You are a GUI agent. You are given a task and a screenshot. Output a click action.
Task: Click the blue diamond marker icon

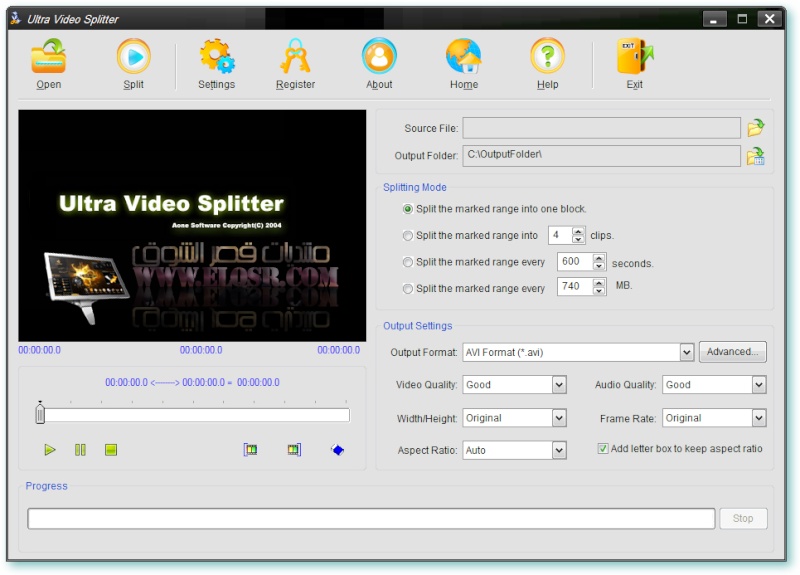[x=337, y=449]
